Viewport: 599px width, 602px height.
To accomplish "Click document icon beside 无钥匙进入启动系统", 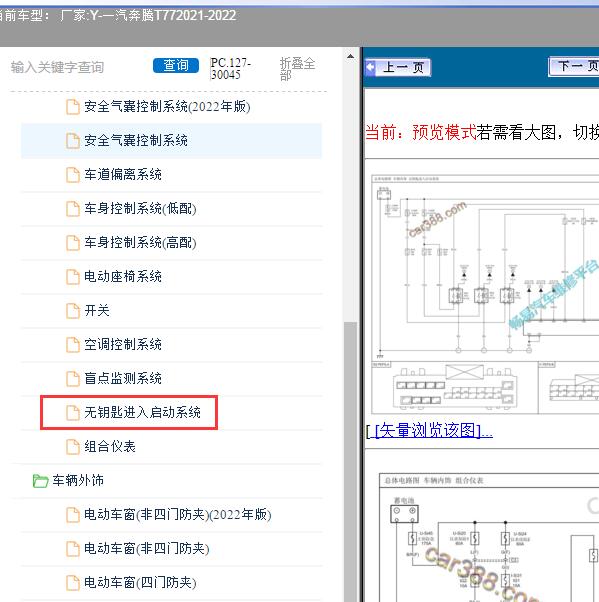I will click(72, 413).
